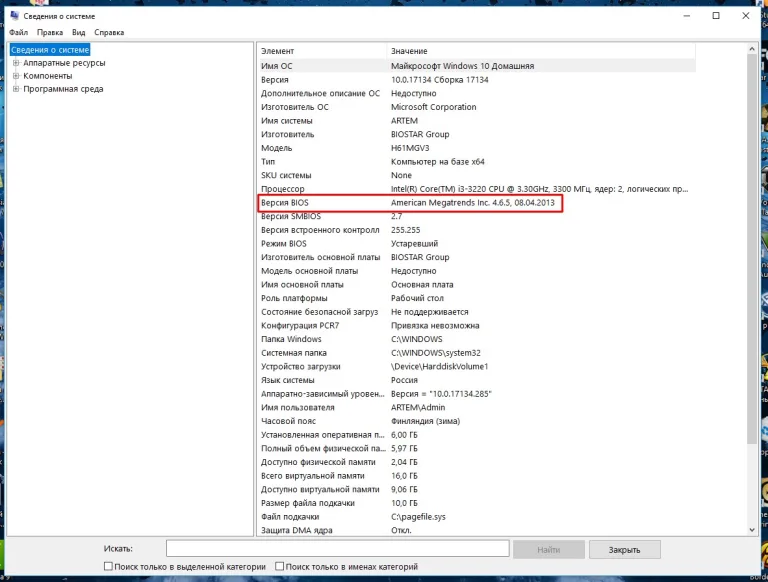Select Часовой пояс row
This screenshot has width=768, height=582.
pos(476,421)
